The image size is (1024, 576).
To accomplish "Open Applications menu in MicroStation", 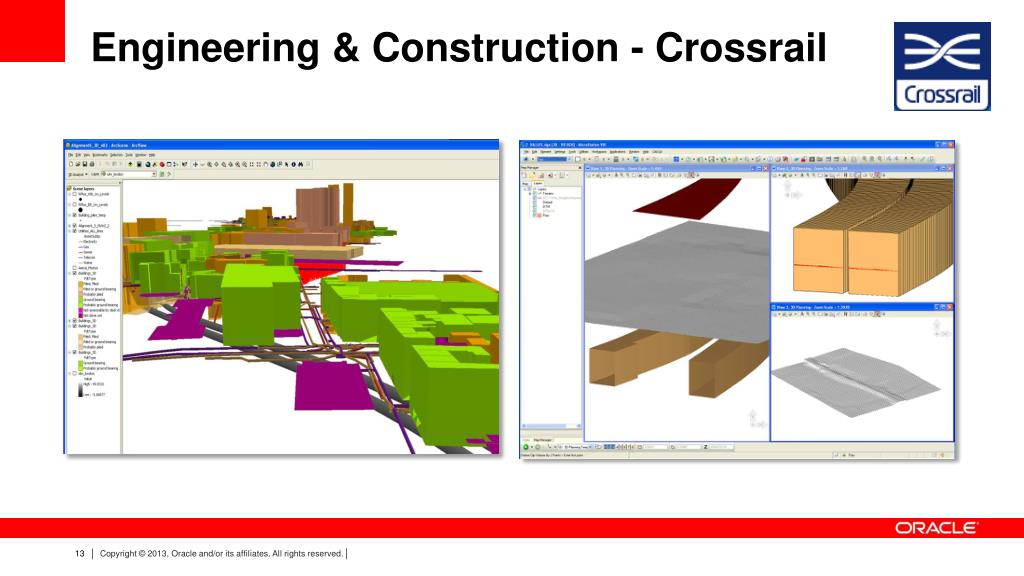I will (617, 152).
